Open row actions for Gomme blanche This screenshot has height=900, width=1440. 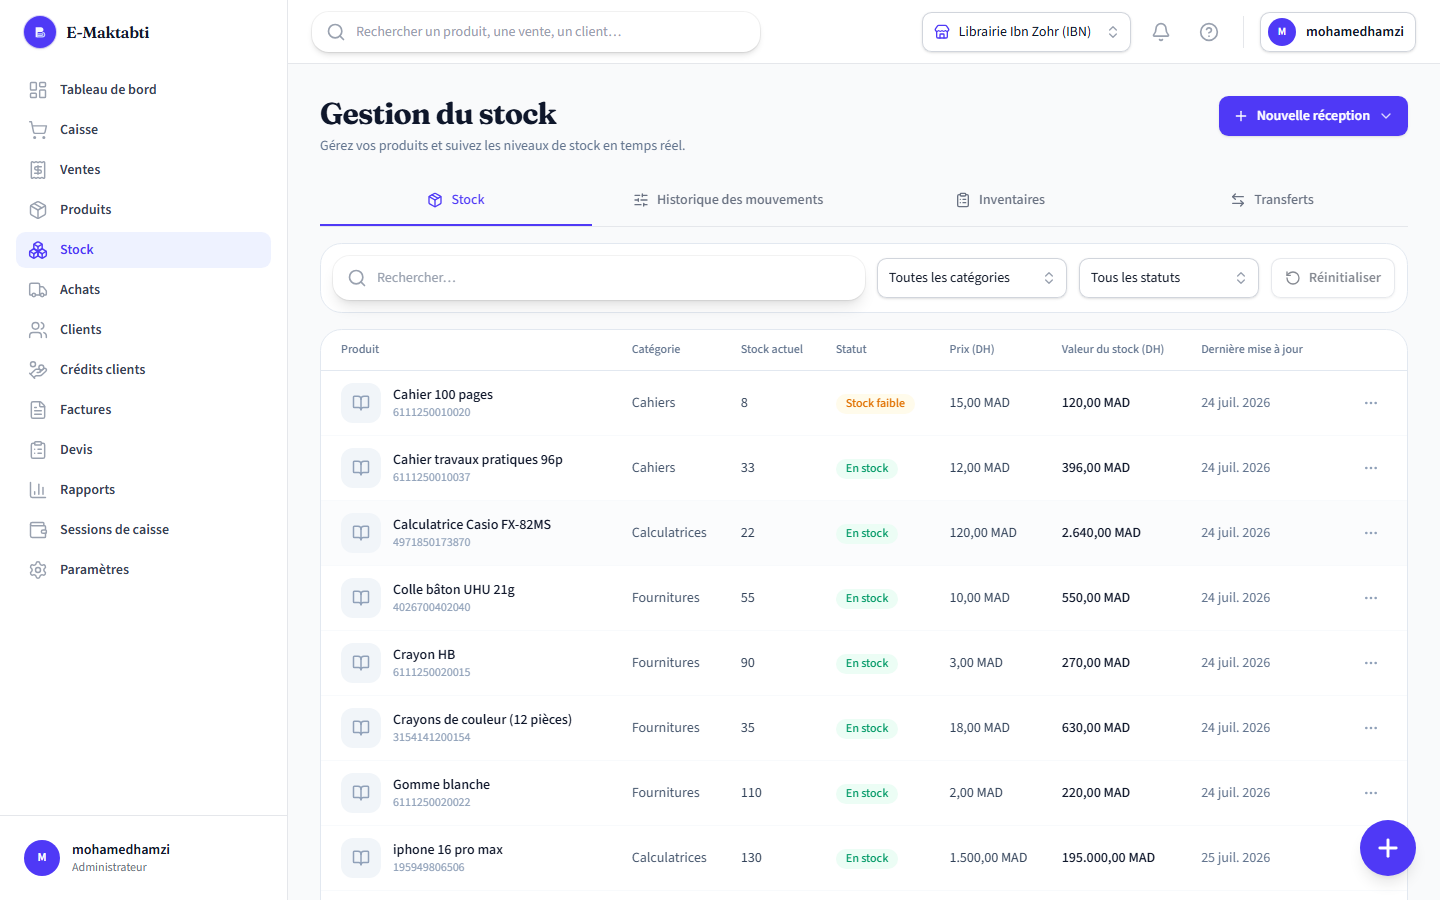(1371, 793)
